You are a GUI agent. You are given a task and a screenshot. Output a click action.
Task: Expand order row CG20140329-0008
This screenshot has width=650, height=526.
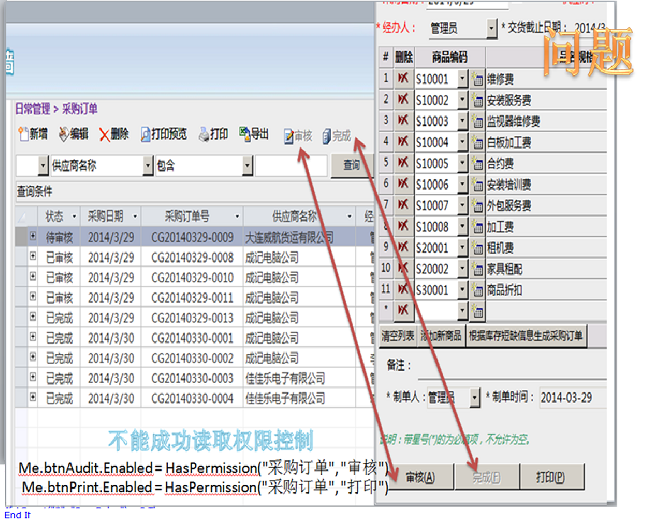tap(33, 256)
